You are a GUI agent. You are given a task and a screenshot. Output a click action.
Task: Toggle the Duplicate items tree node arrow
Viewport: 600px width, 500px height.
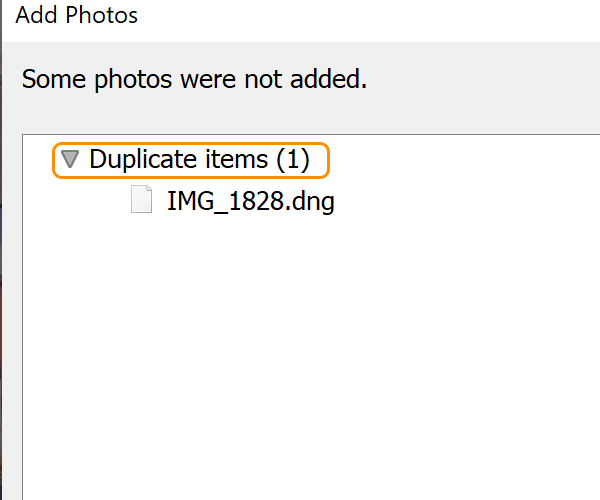click(x=69, y=158)
